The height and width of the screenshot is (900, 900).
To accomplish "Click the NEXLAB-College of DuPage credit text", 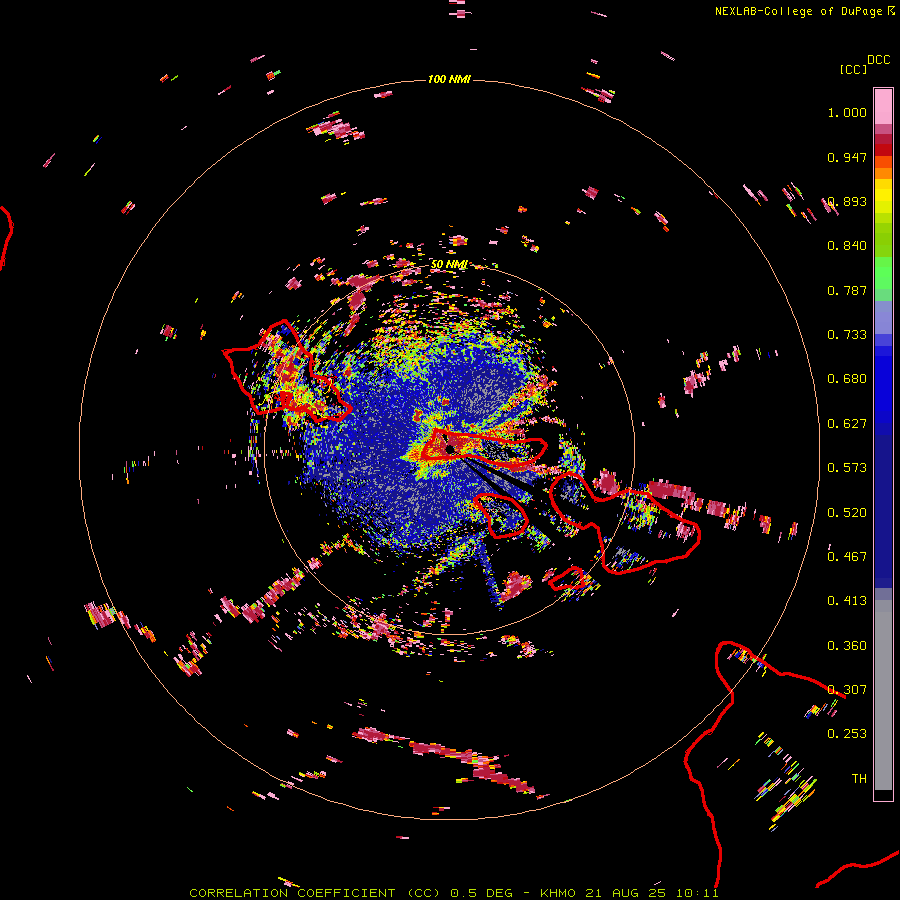I will pos(799,11).
